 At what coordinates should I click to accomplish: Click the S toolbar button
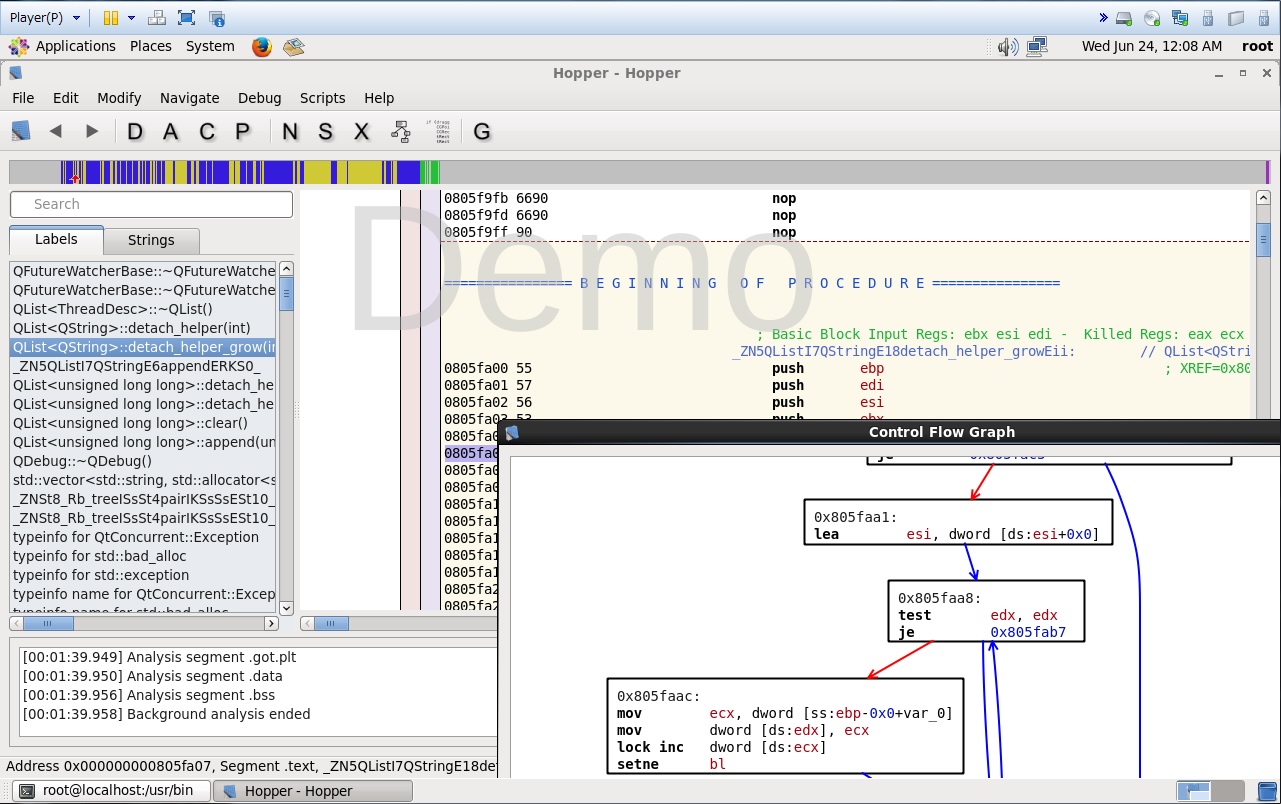[326, 131]
